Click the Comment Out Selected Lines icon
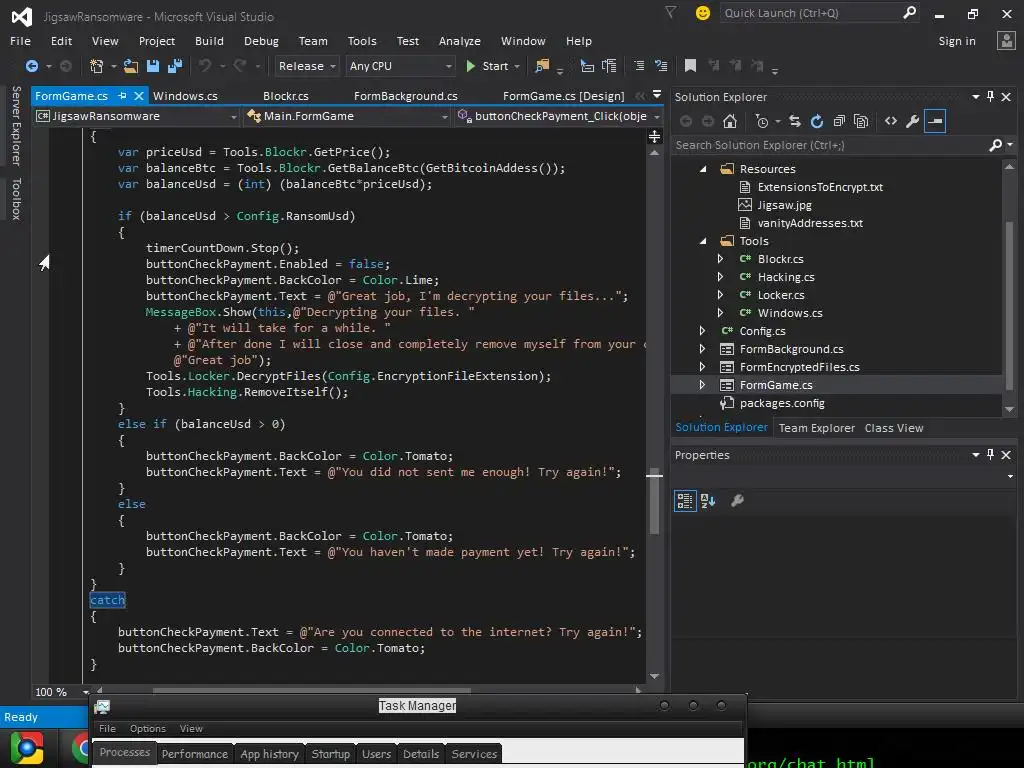This screenshot has height=768, width=1024. click(639, 66)
